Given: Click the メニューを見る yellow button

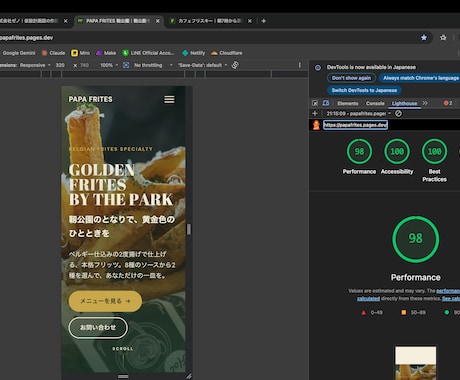Looking at the screenshot, I should [105, 301].
